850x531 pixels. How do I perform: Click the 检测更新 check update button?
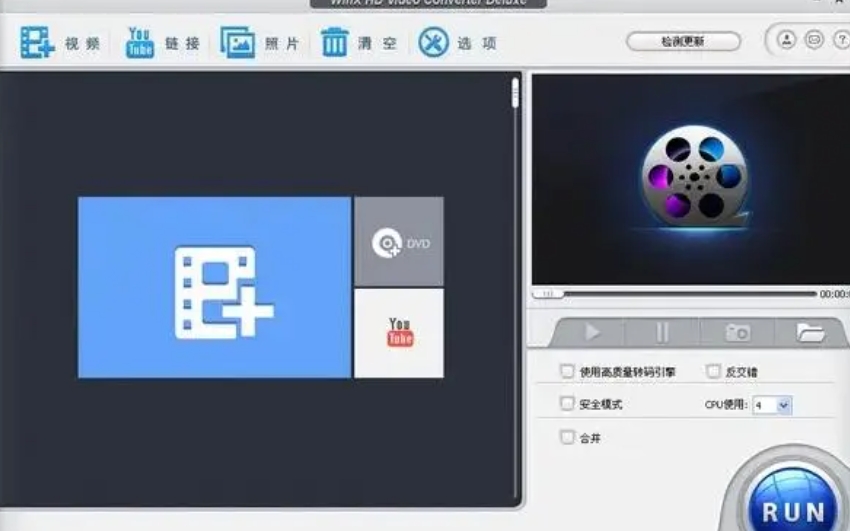click(683, 41)
